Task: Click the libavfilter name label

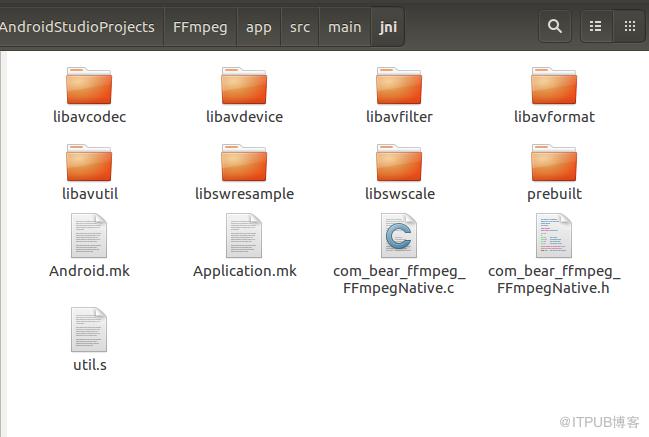Action: (x=399, y=117)
